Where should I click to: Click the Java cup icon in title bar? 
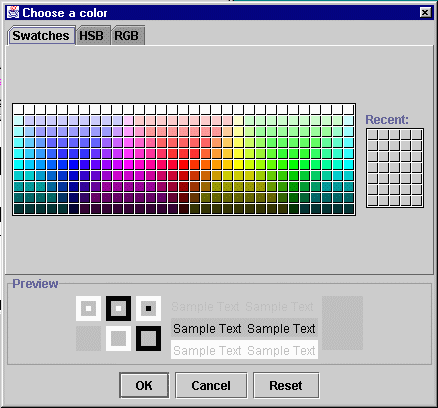(13, 12)
